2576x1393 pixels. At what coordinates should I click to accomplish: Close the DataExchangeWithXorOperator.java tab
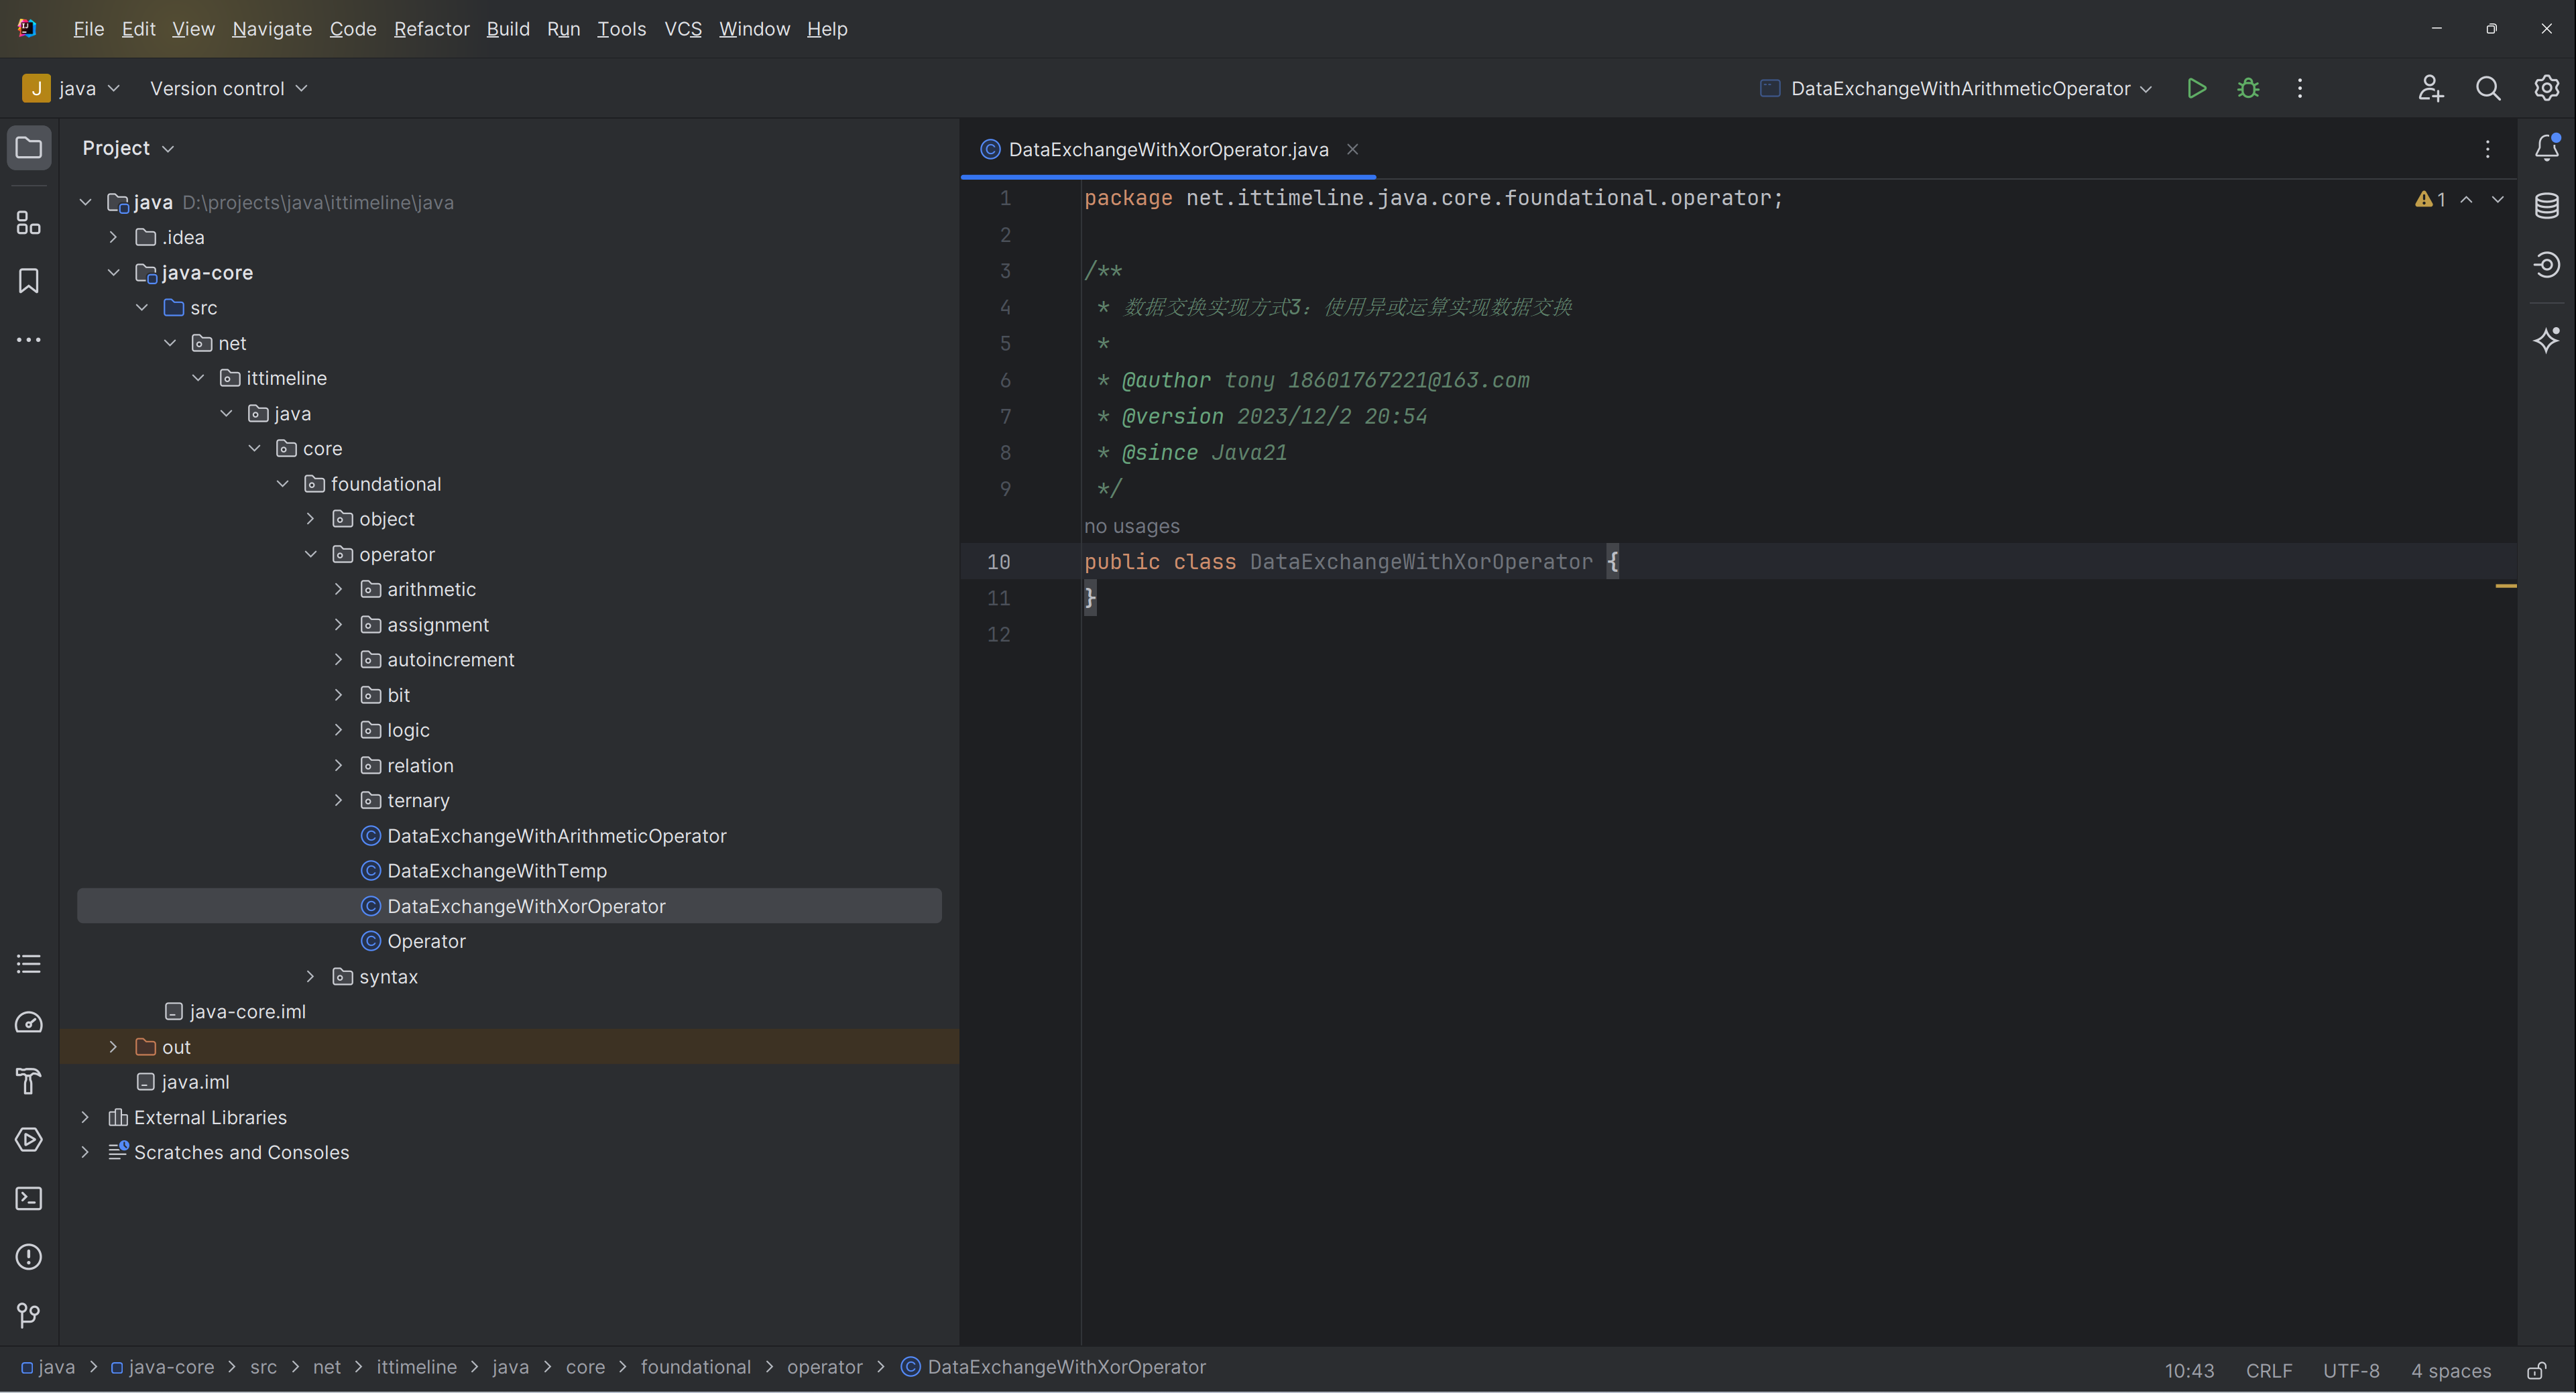pos(1352,149)
